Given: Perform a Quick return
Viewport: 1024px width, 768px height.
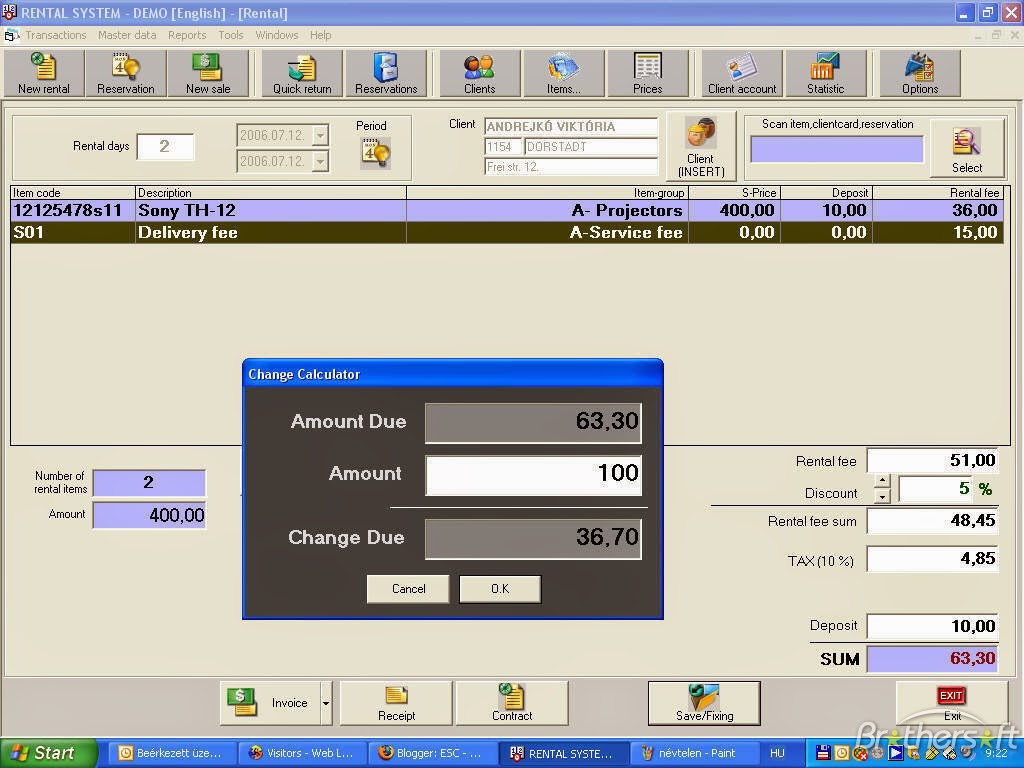Looking at the screenshot, I should [301, 73].
